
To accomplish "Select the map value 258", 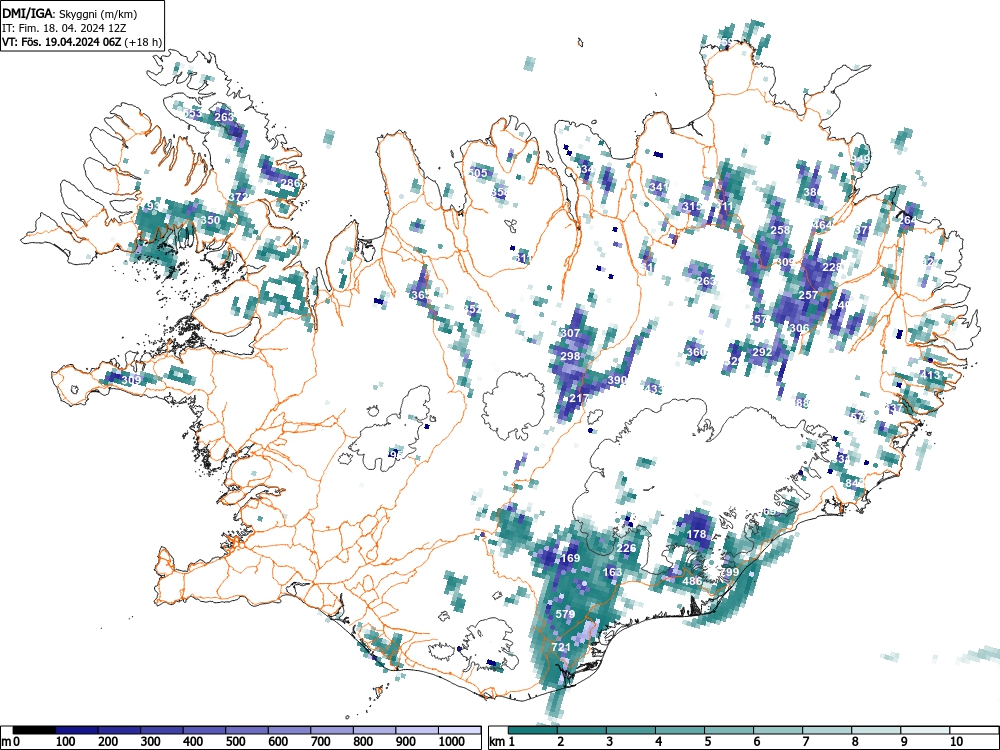I will (781, 230).
